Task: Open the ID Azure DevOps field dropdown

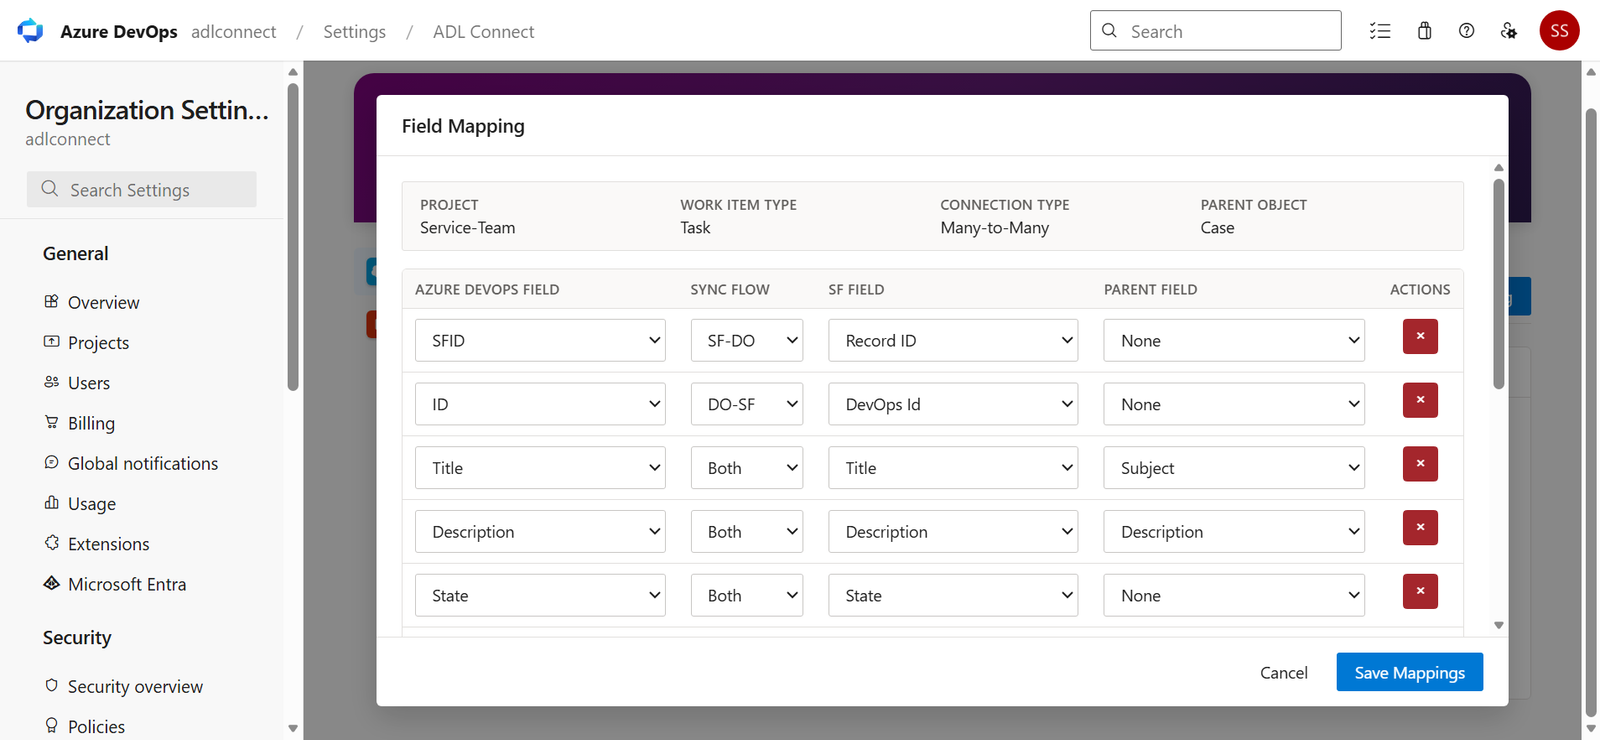Action: [x=540, y=404]
